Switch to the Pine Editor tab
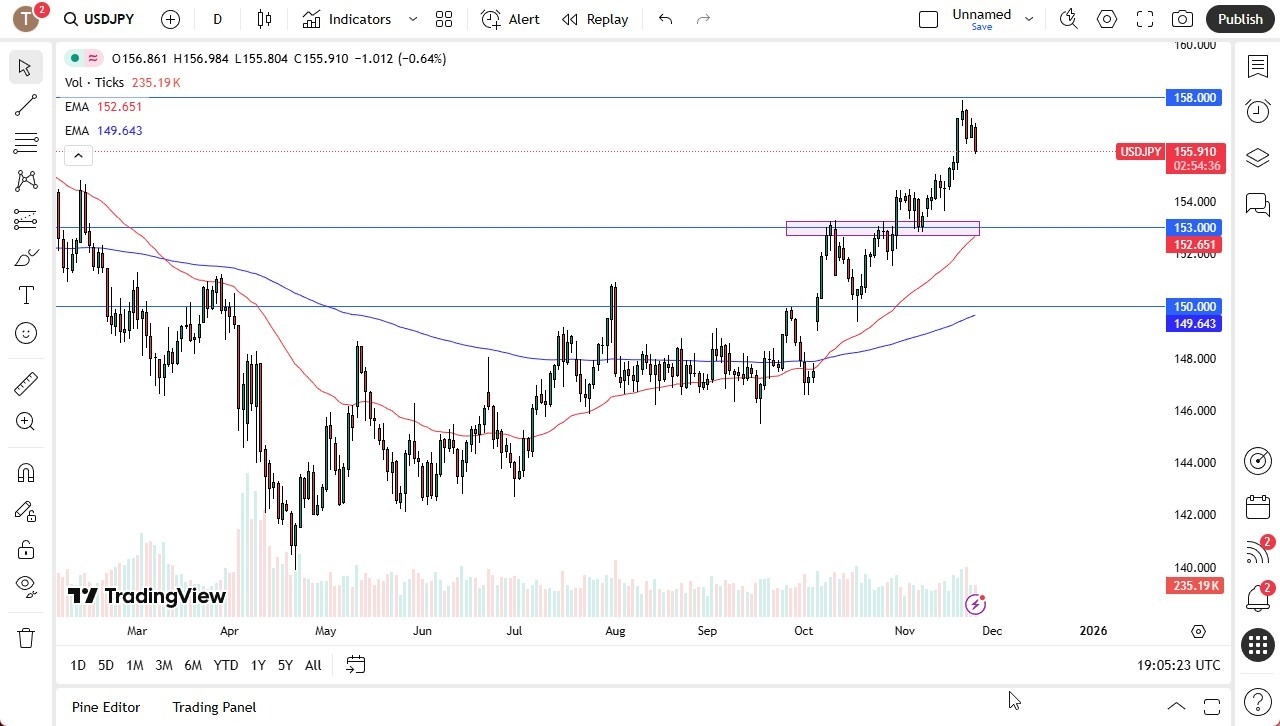The width and height of the screenshot is (1280, 726). coord(105,707)
